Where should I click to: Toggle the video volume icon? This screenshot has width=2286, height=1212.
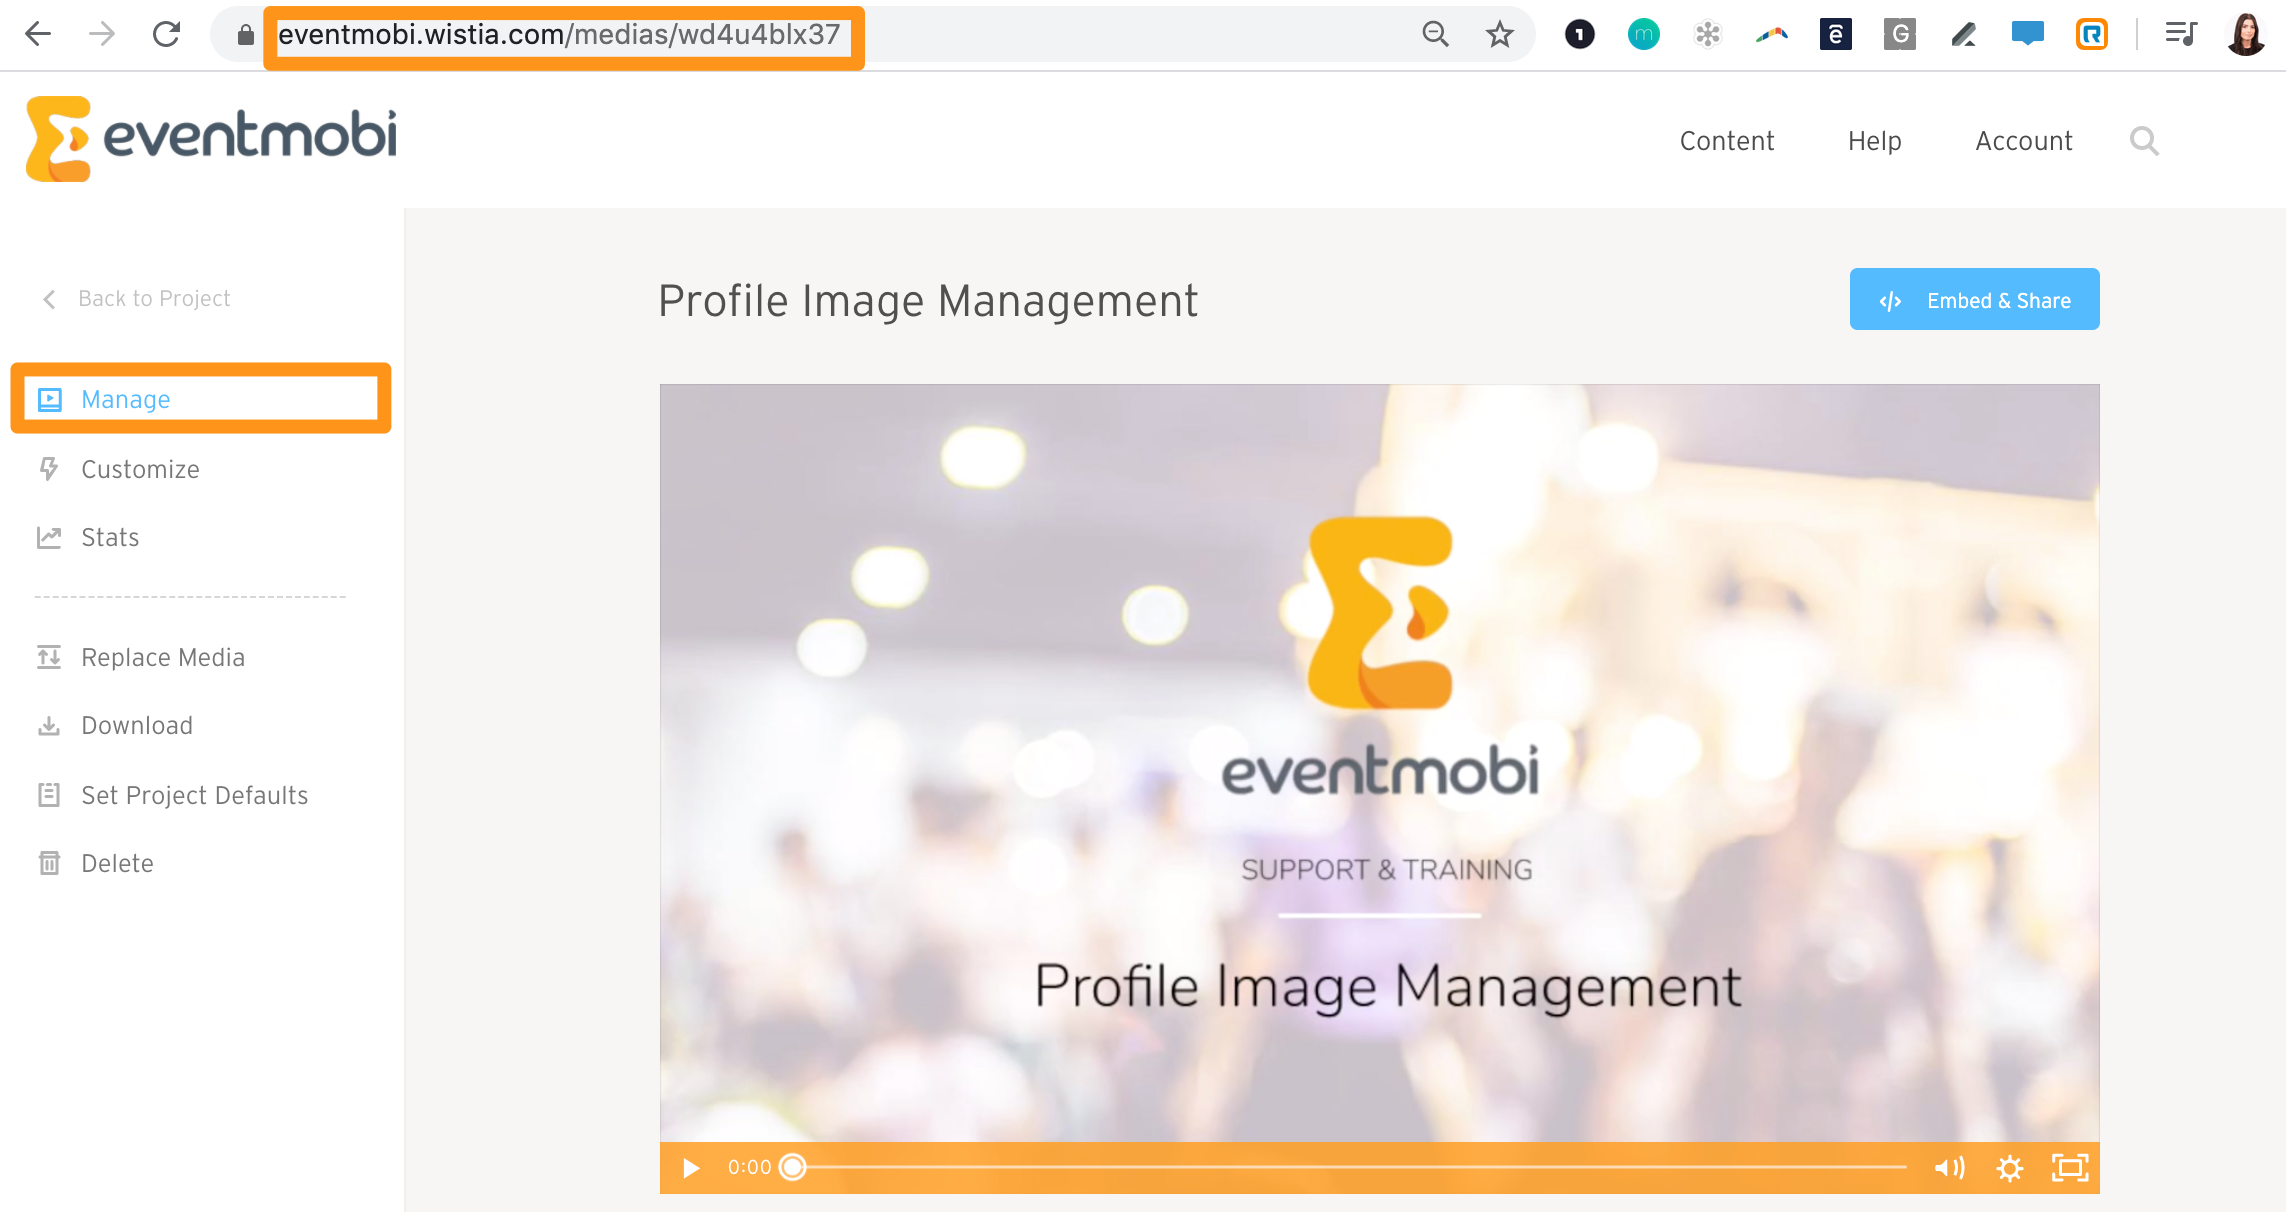(x=1949, y=1168)
